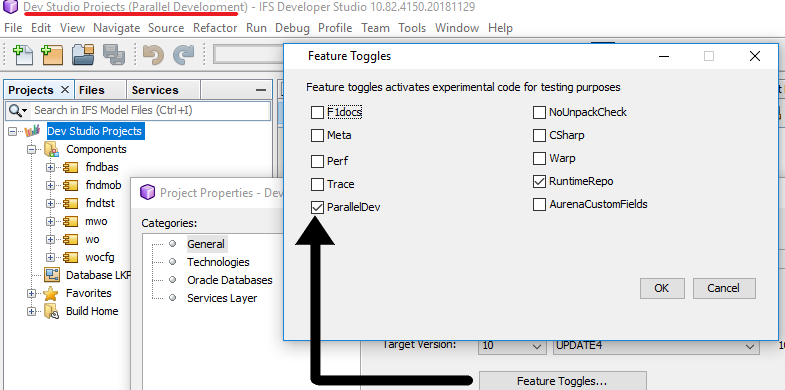Viewport: 785px width, 390px height.
Task: Select the General category
Action: pyautogui.click(x=206, y=244)
